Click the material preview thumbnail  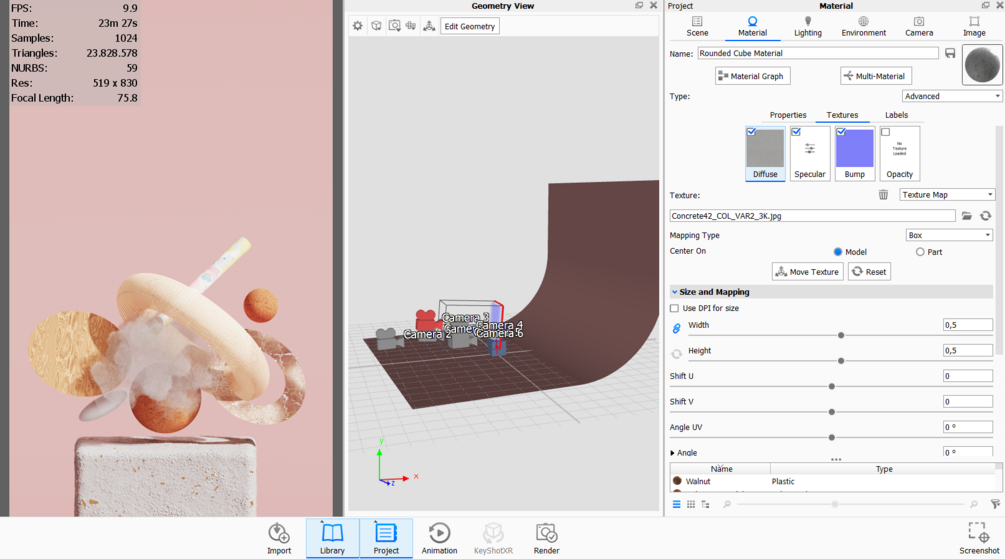pyautogui.click(x=982, y=64)
